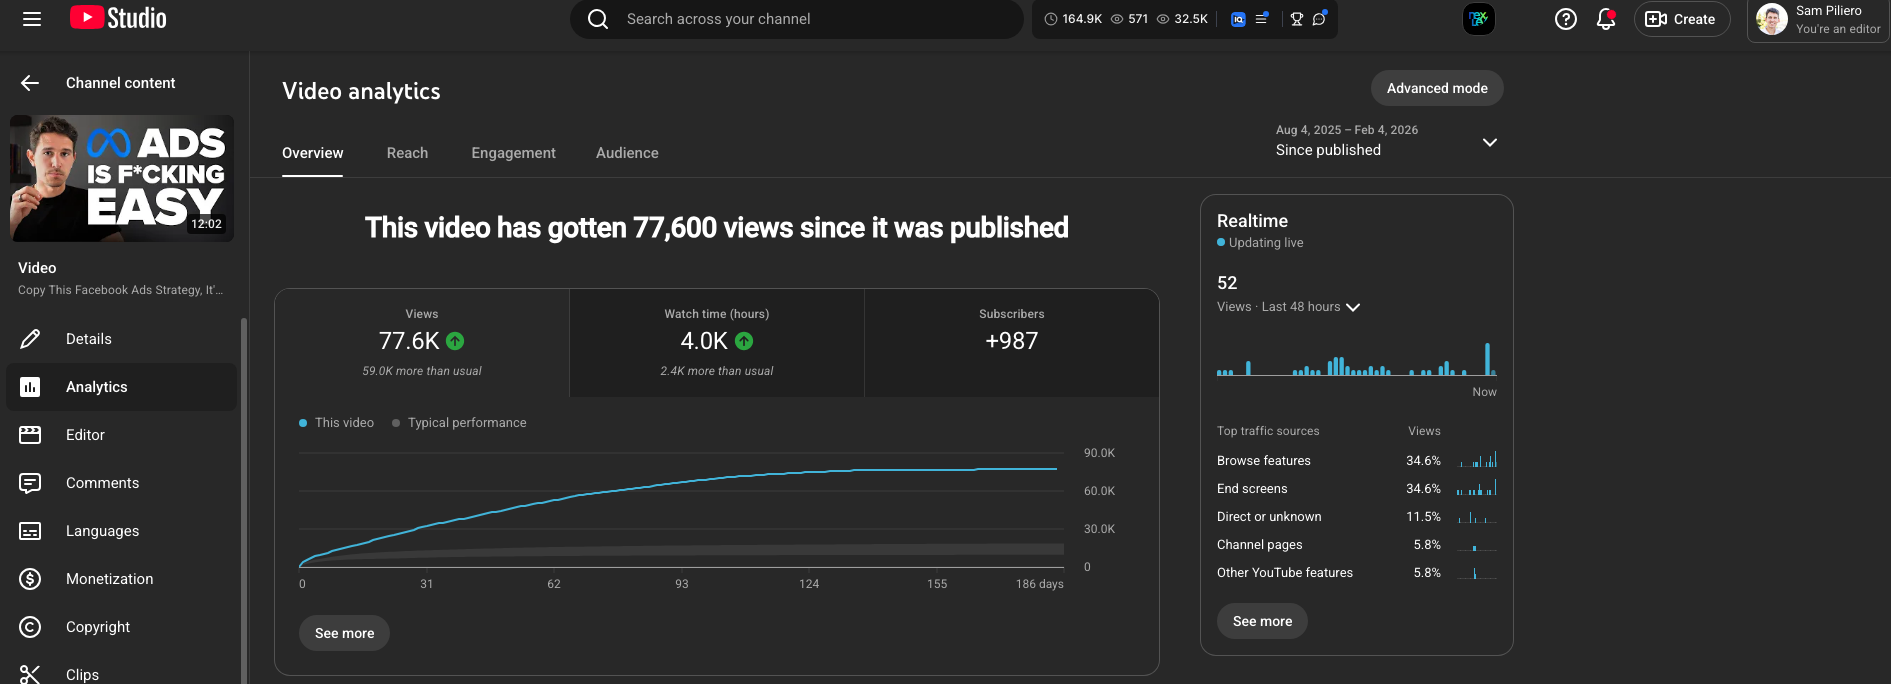Open Comments icon in sidebar
Image resolution: width=1891 pixels, height=684 pixels.
click(x=30, y=483)
